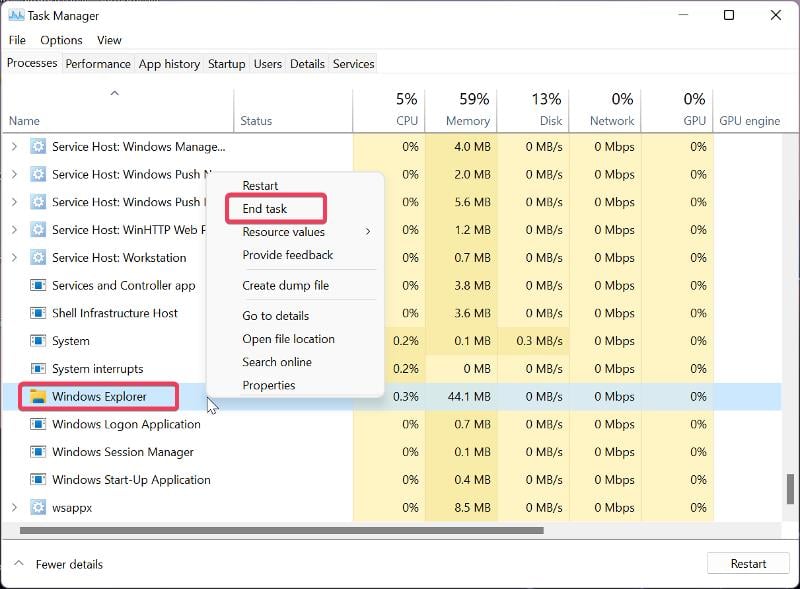The image size is (800, 589).
Task: Toggle sort order arrow above Name column
Action: point(115,93)
